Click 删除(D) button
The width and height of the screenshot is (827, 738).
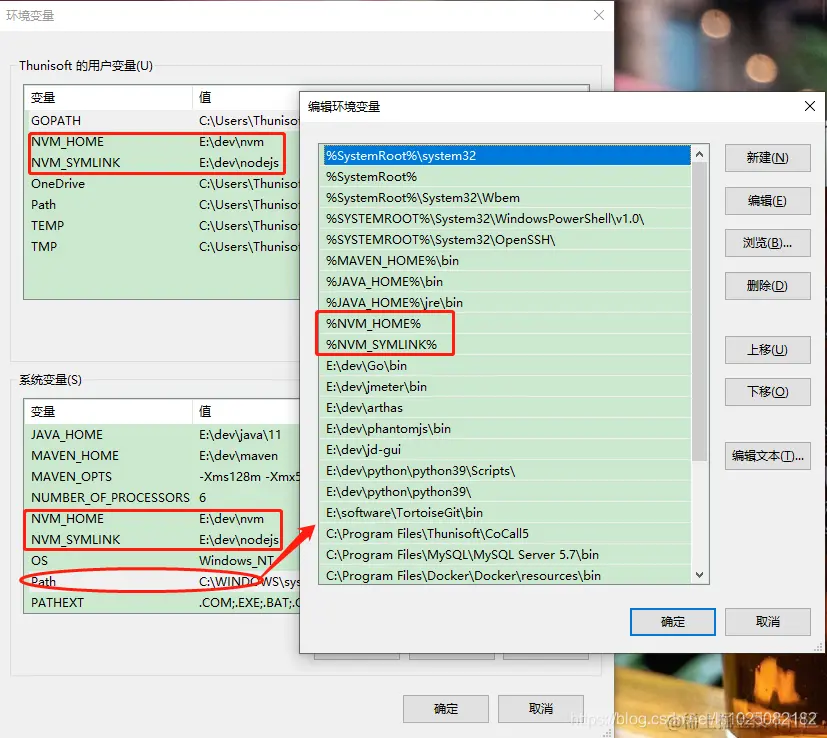coord(767,286)
